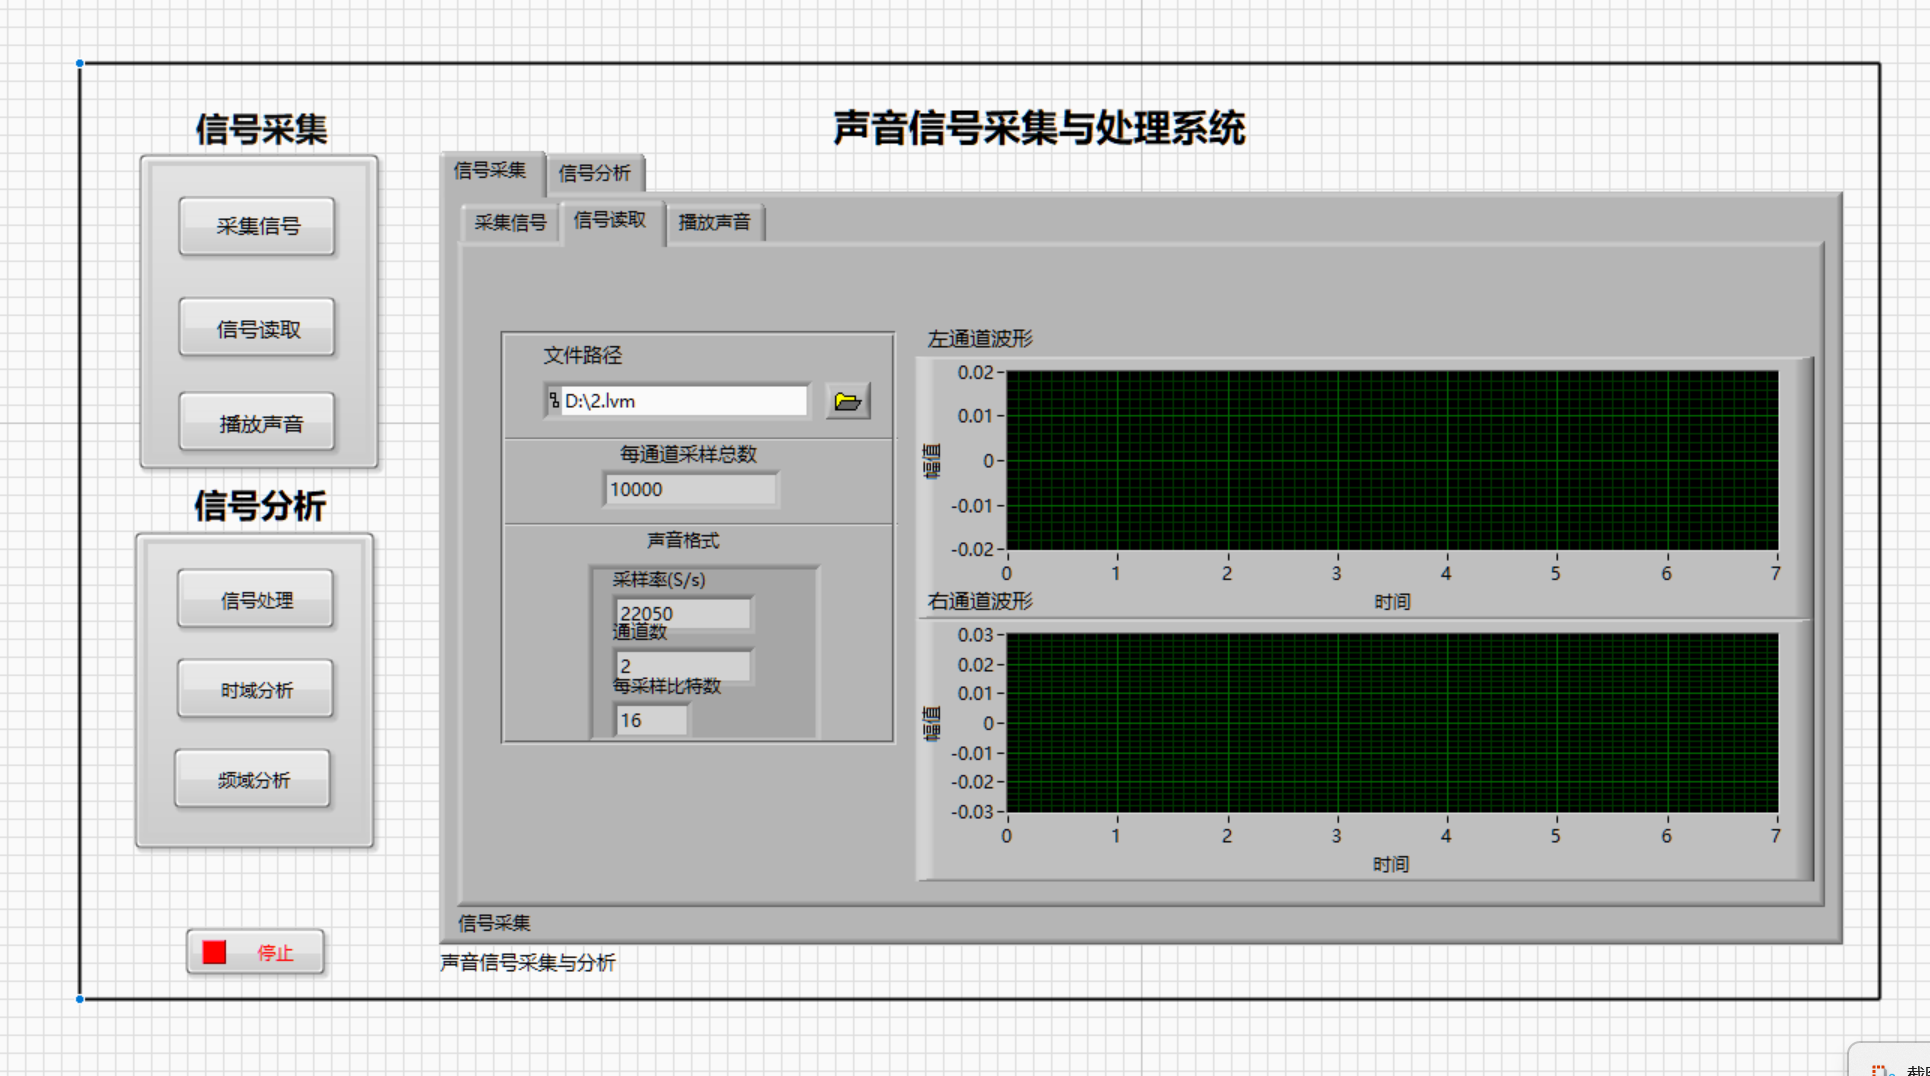Image resolution: width=1930 pixels, height=1076 pixels.
Task: Click the 右通道波形 graph label
Action: point(980,601)
